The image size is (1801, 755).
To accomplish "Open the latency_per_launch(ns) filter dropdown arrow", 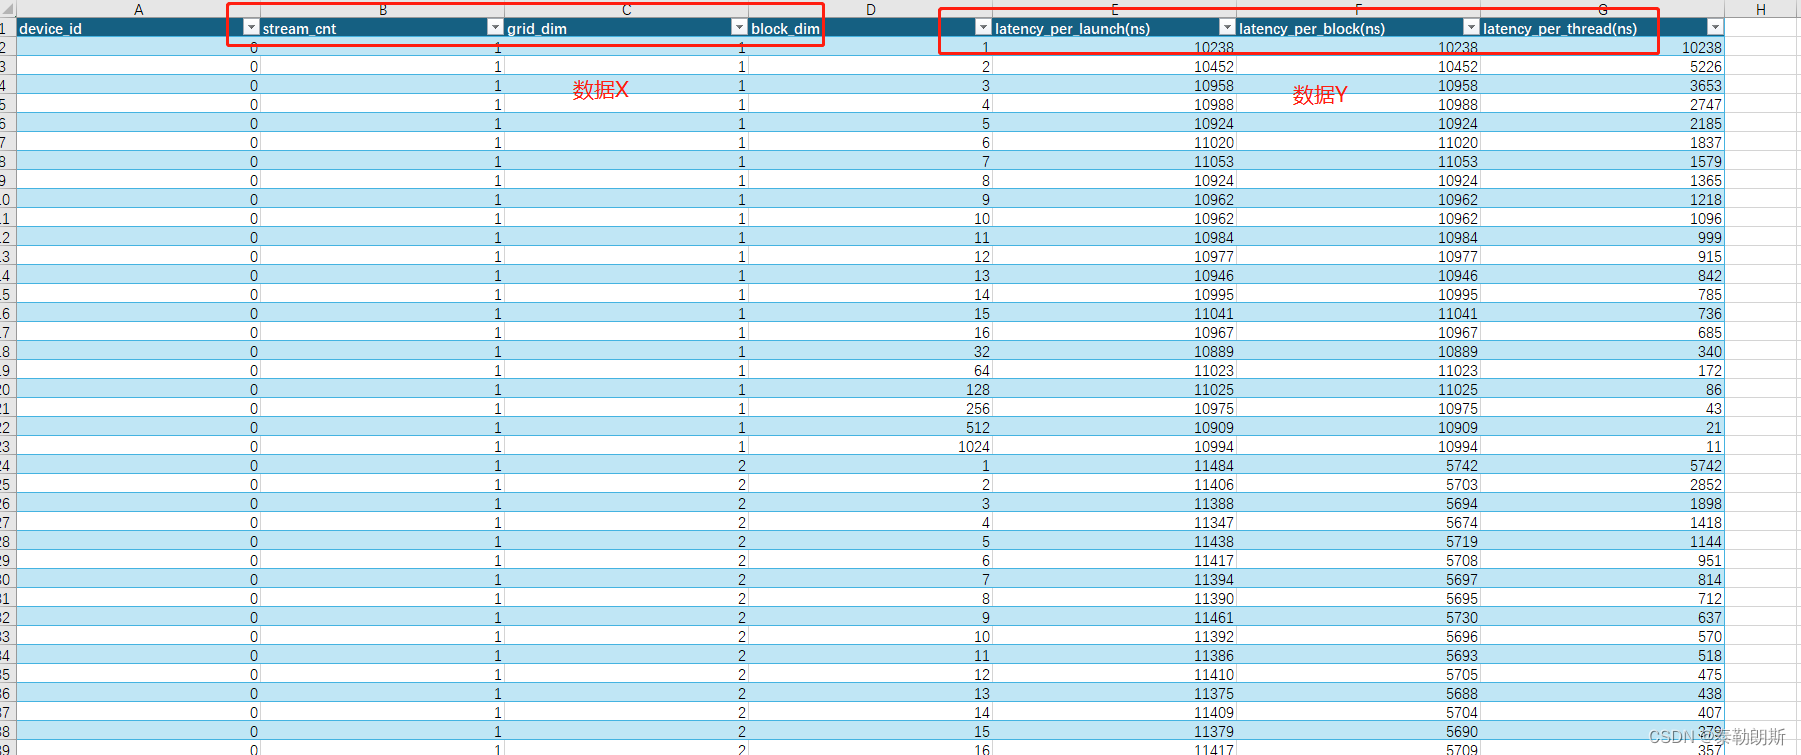I will click(1227, 28).
